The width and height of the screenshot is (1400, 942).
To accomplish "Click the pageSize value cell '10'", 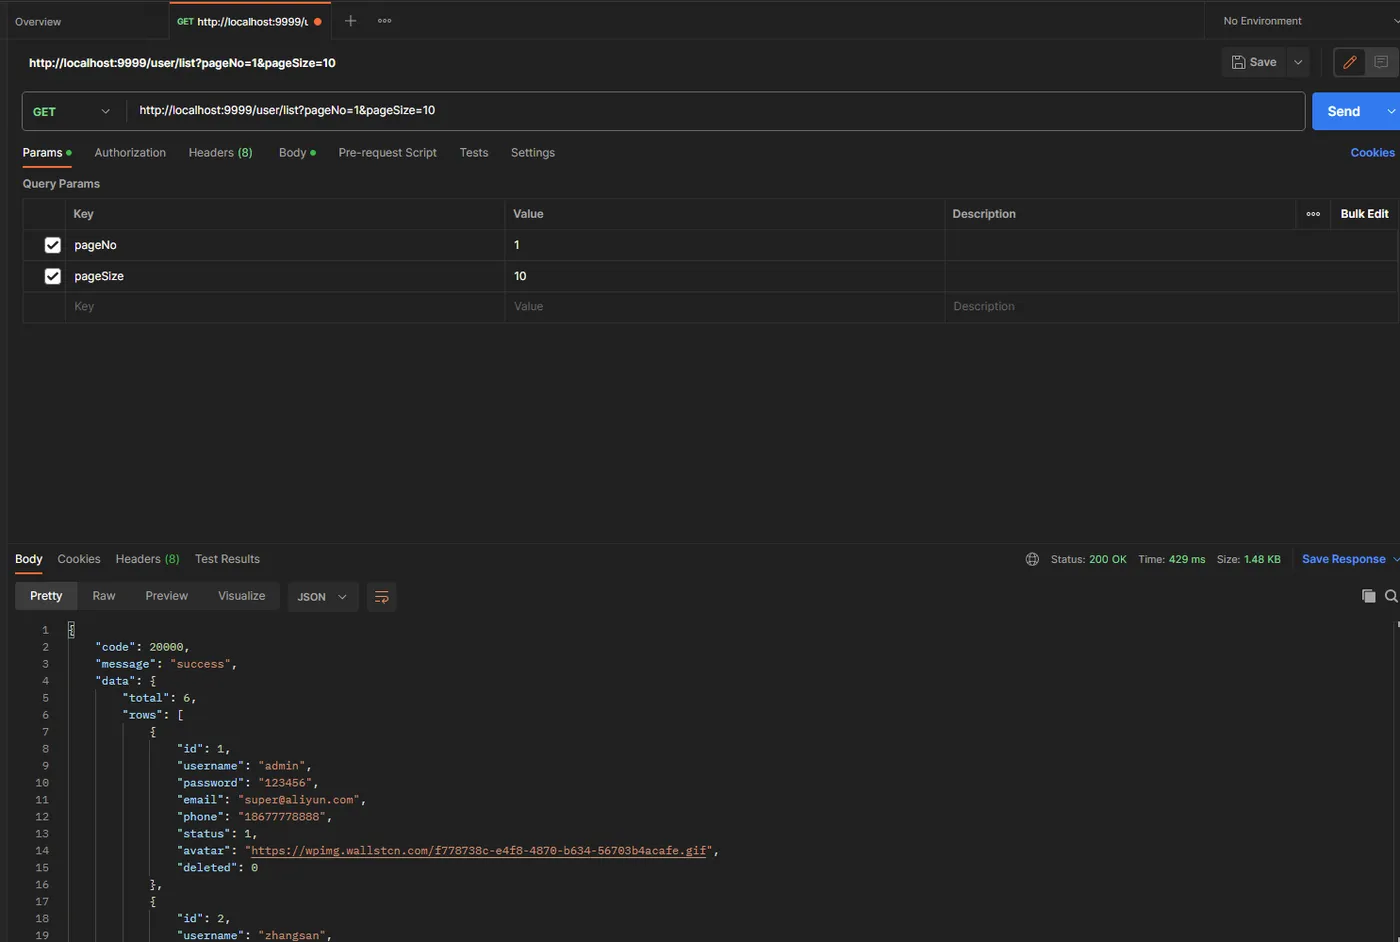I will tap(724, 276).
